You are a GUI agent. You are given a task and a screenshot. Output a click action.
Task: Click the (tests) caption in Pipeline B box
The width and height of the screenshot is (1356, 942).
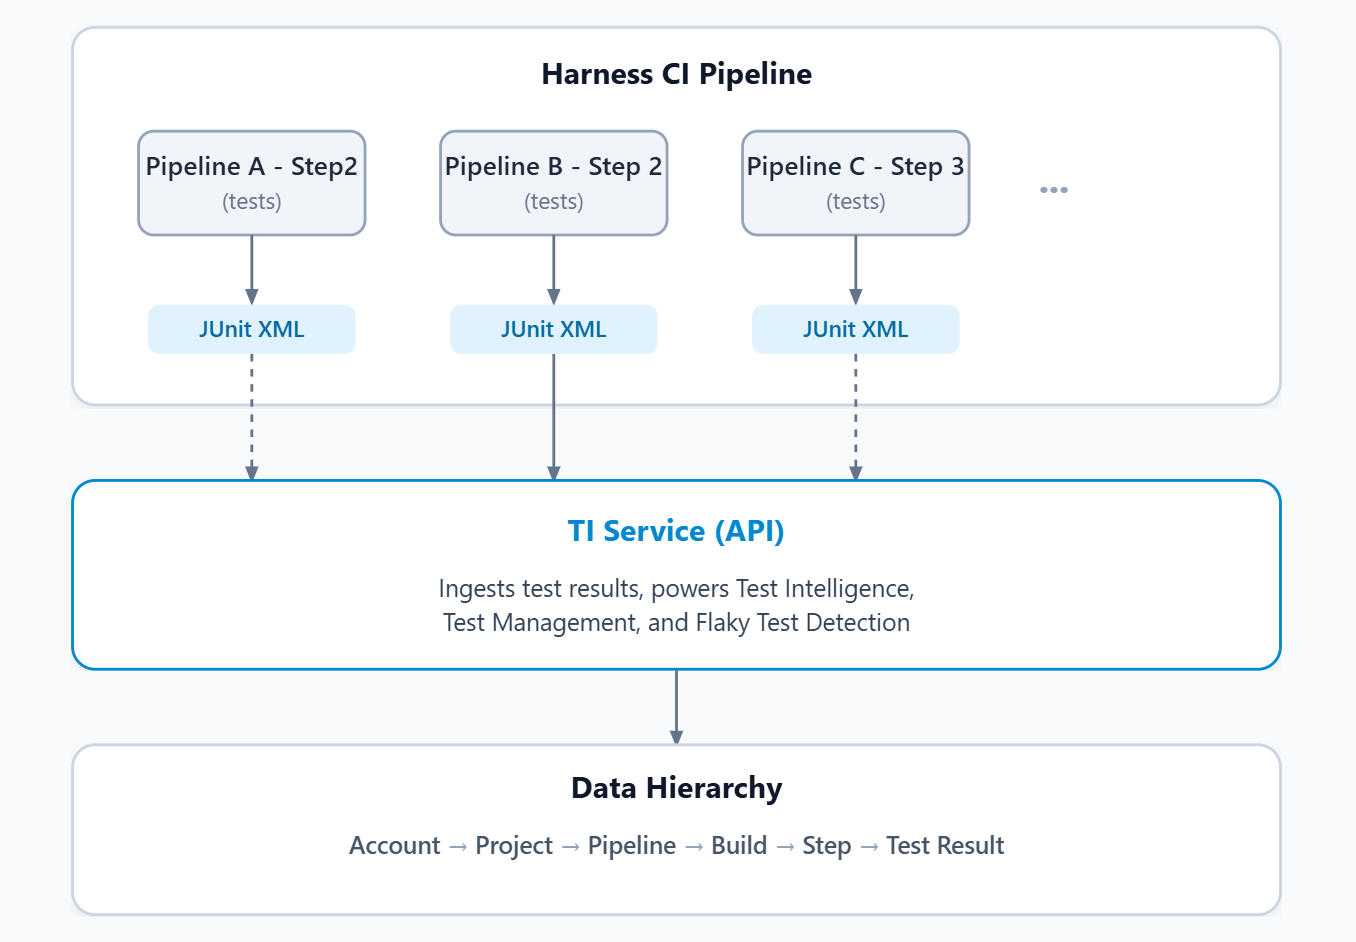click(554, 202)
